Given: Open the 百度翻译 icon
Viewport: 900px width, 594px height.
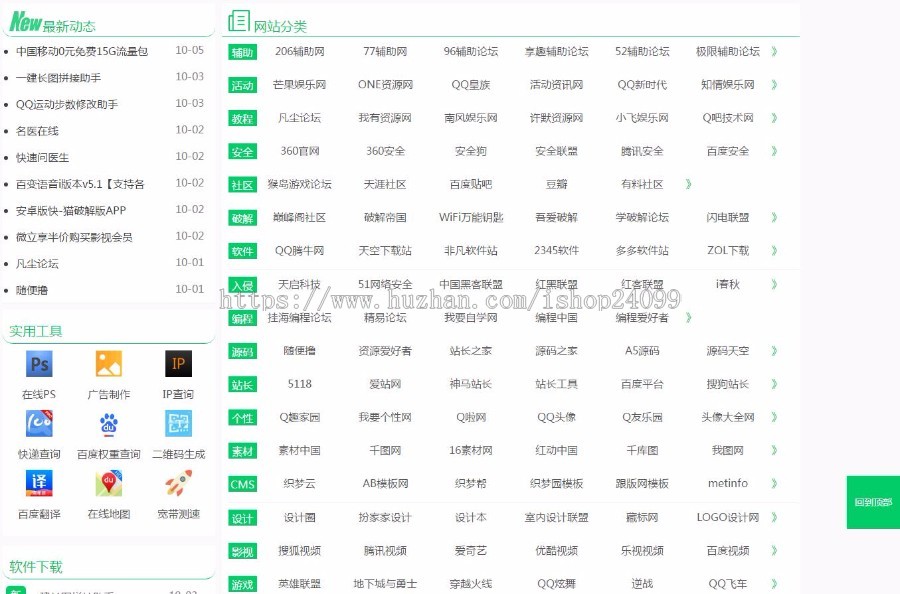Looking at the screenshot, I should tap(39, 483).
